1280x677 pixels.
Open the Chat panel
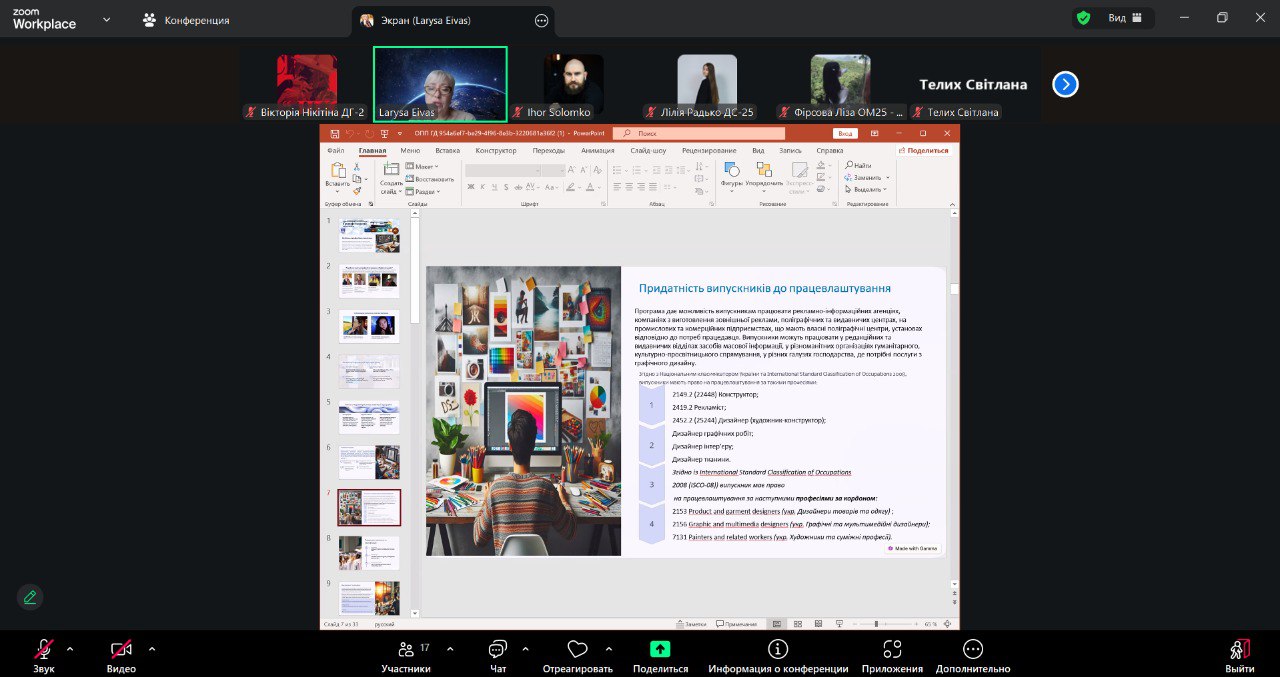tap(498, 649)
